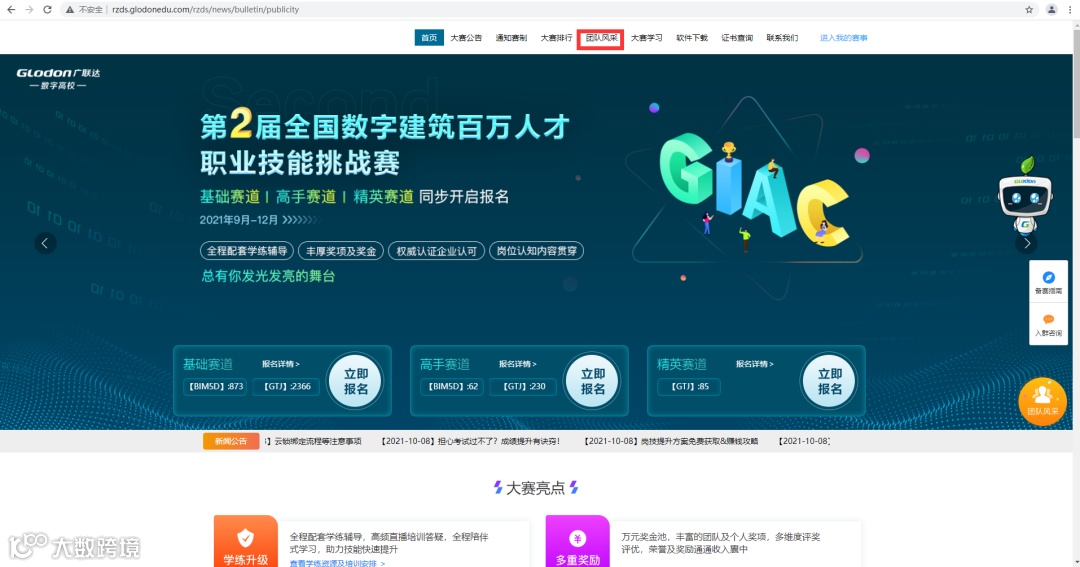Click the 精英赛道 GTJ :85 tag
Viewport: 1080px width, 567px height.
coord(689,386)
